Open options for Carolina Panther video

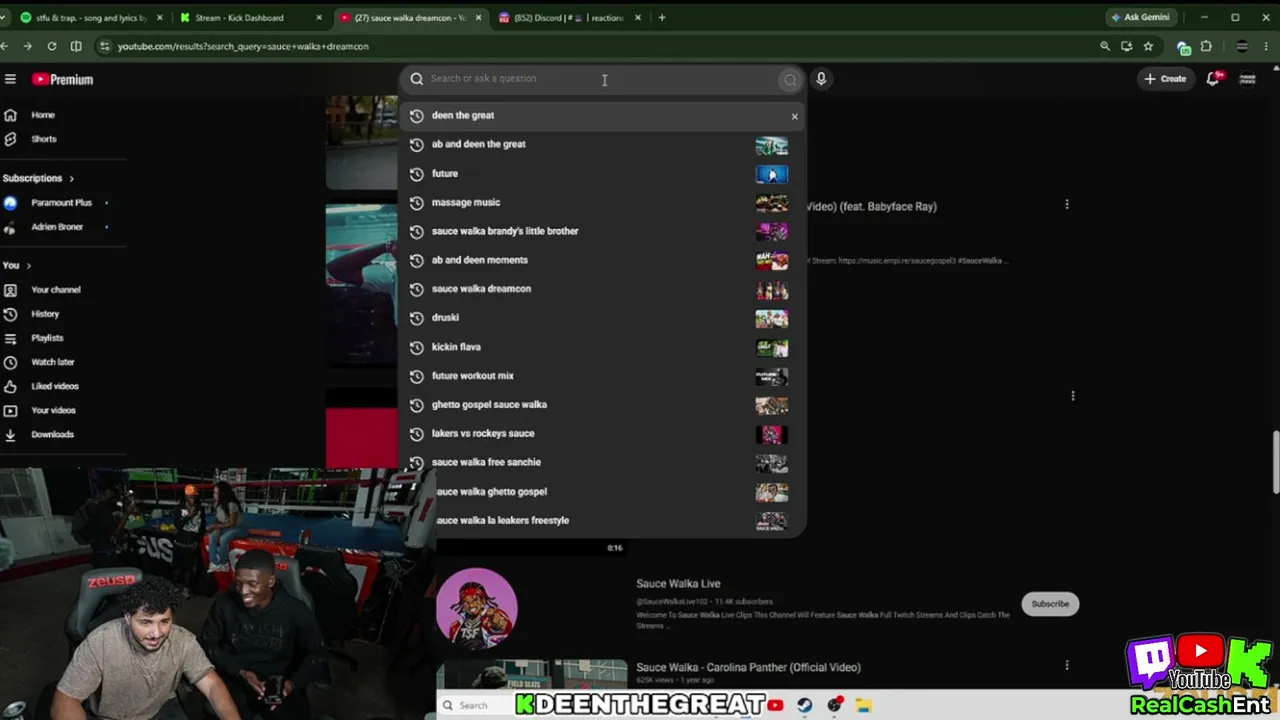tap(1067, 665)
